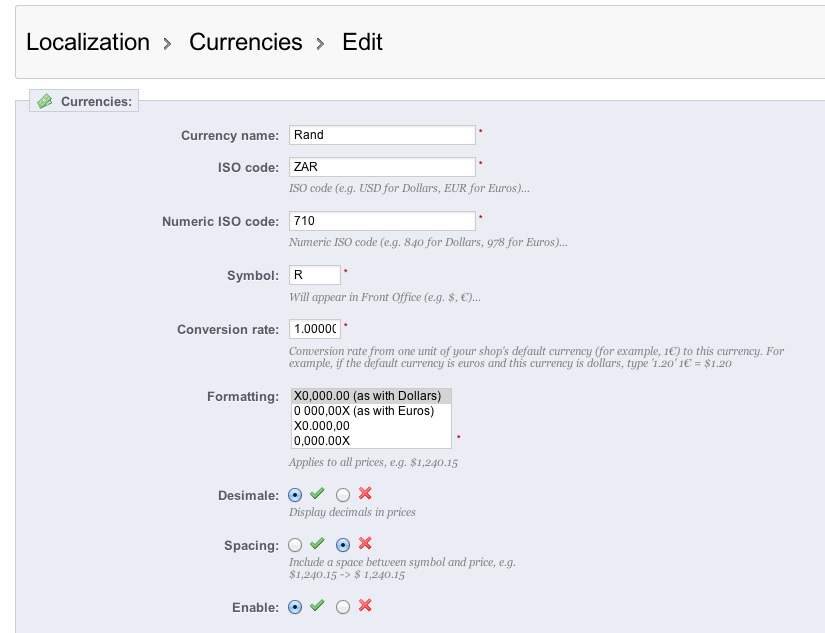825x633 pixels.
Task: Click the green check icon for Enable
Action: pos(317,606)
